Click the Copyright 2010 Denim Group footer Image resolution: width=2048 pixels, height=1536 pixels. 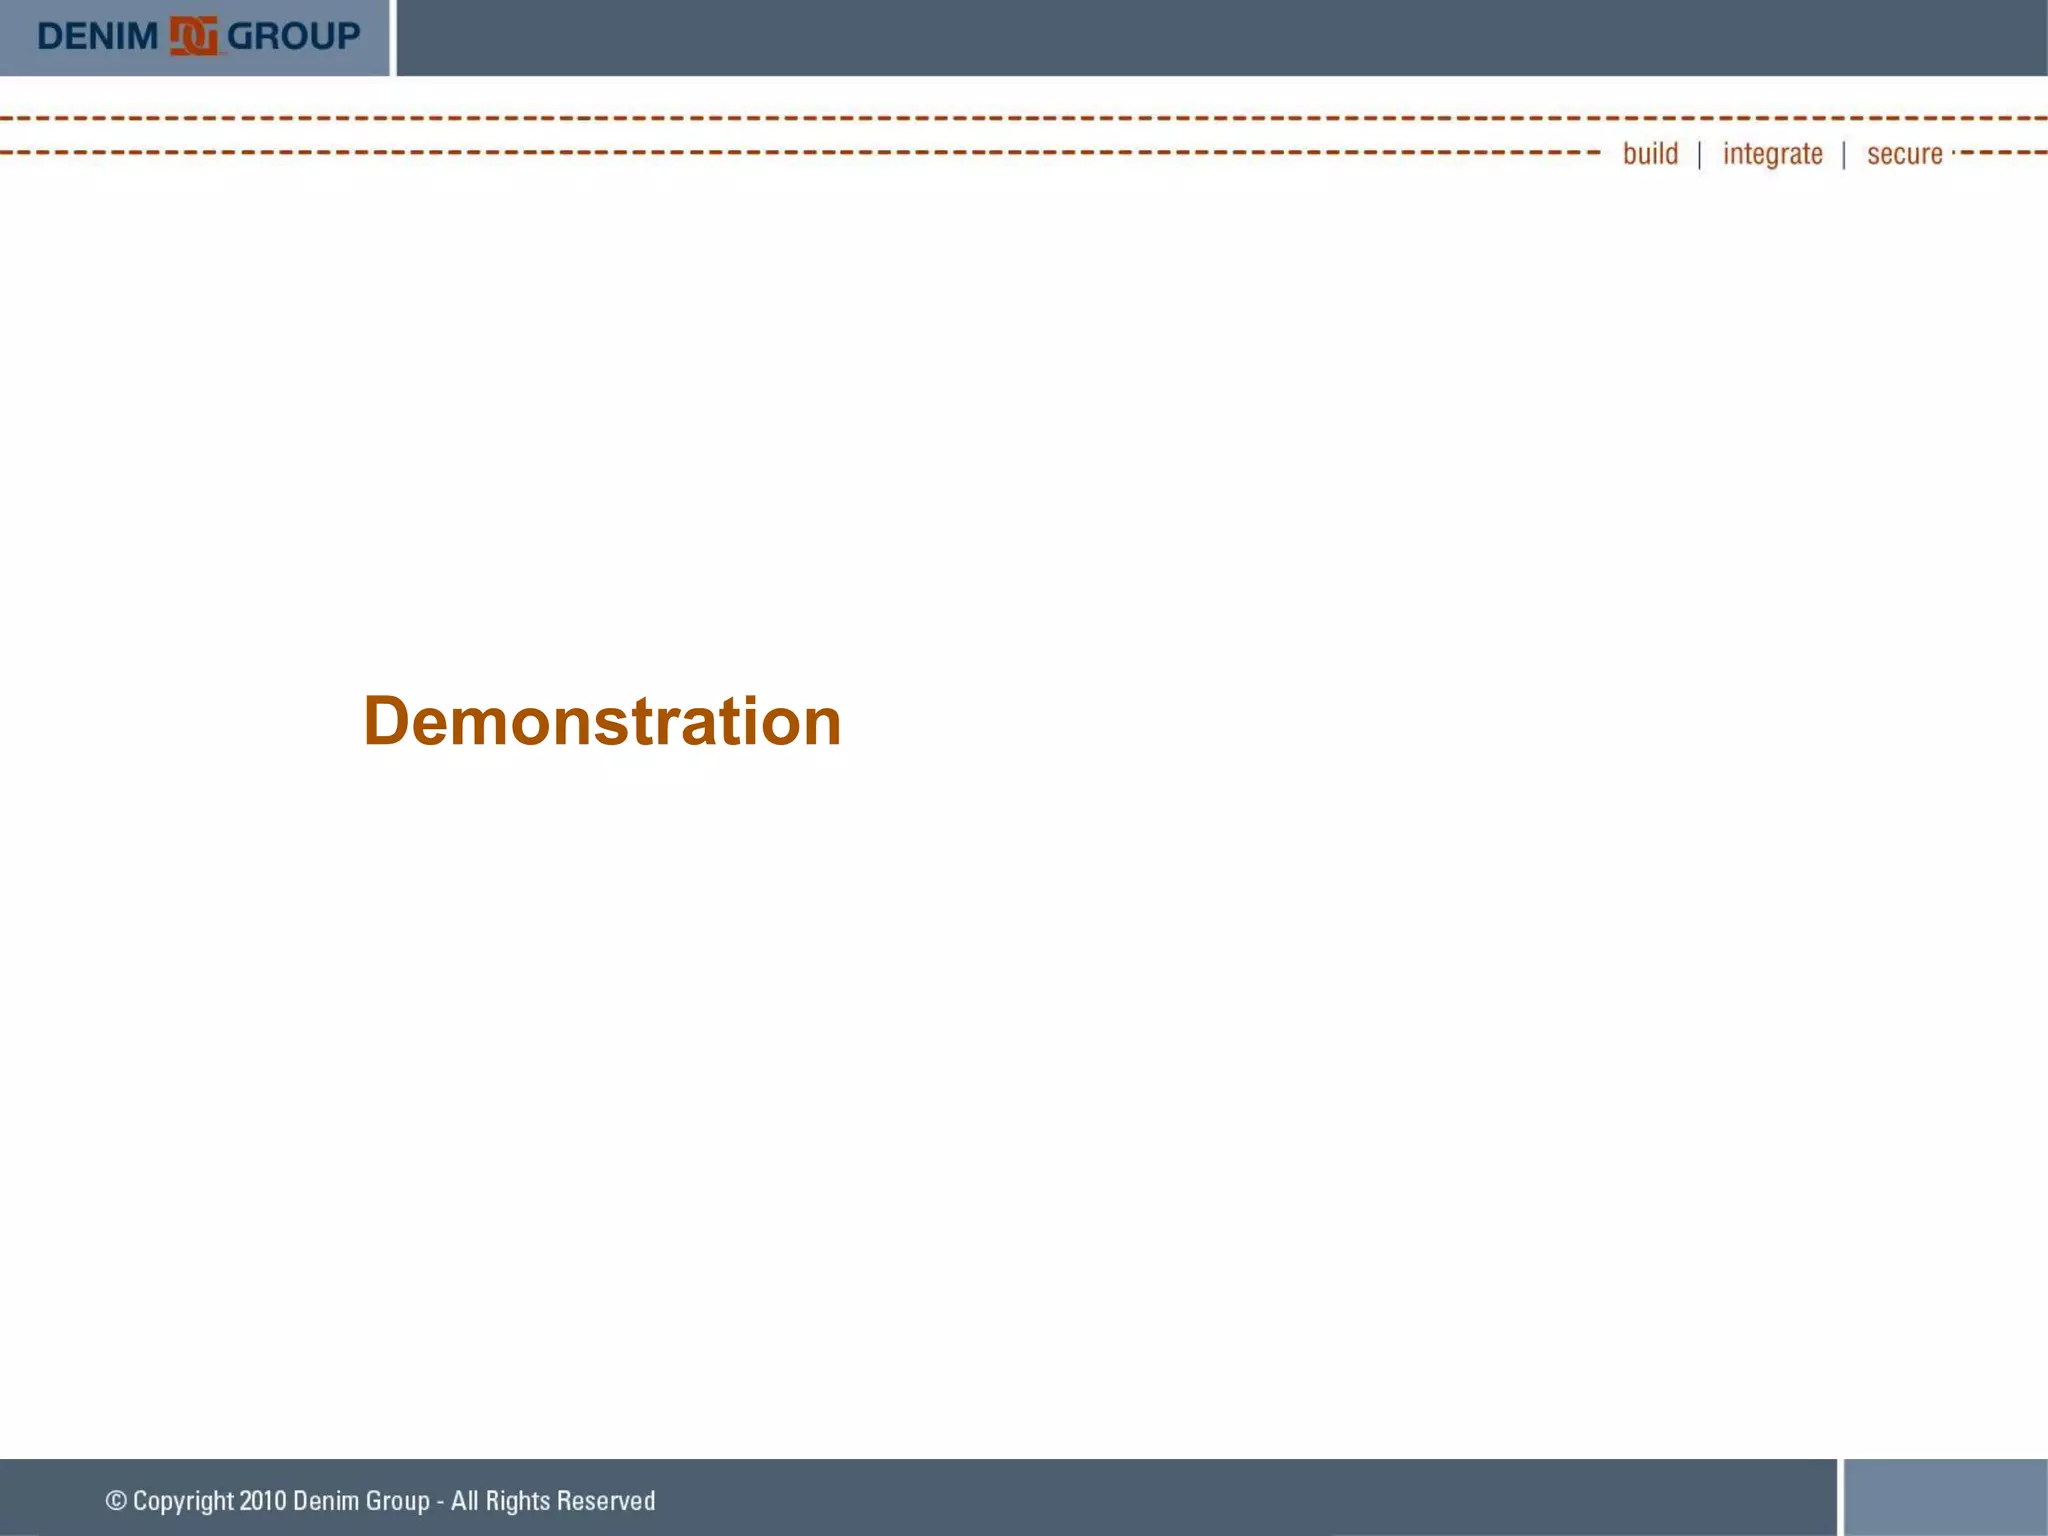point(380,1501)
